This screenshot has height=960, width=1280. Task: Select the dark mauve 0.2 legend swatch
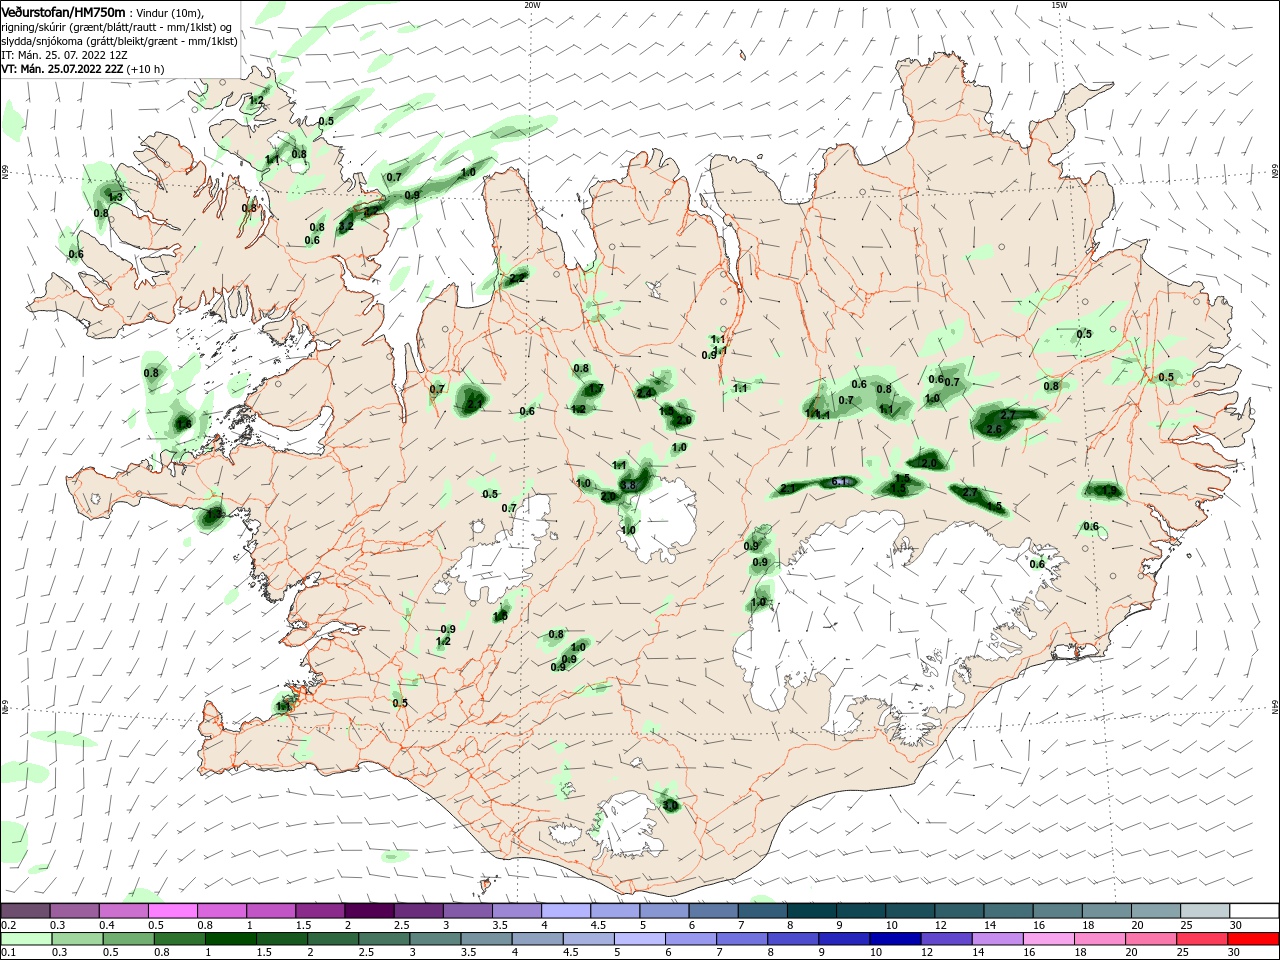(26, 910)
